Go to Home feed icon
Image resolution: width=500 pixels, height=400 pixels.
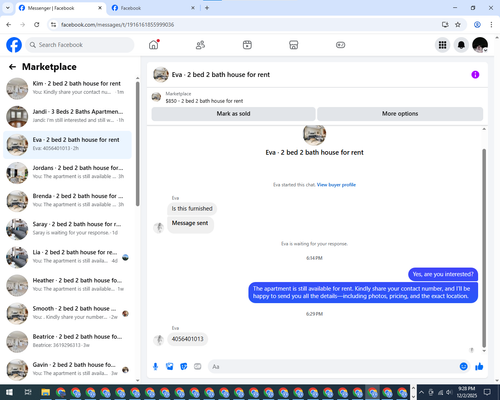[x=154, y=45]
